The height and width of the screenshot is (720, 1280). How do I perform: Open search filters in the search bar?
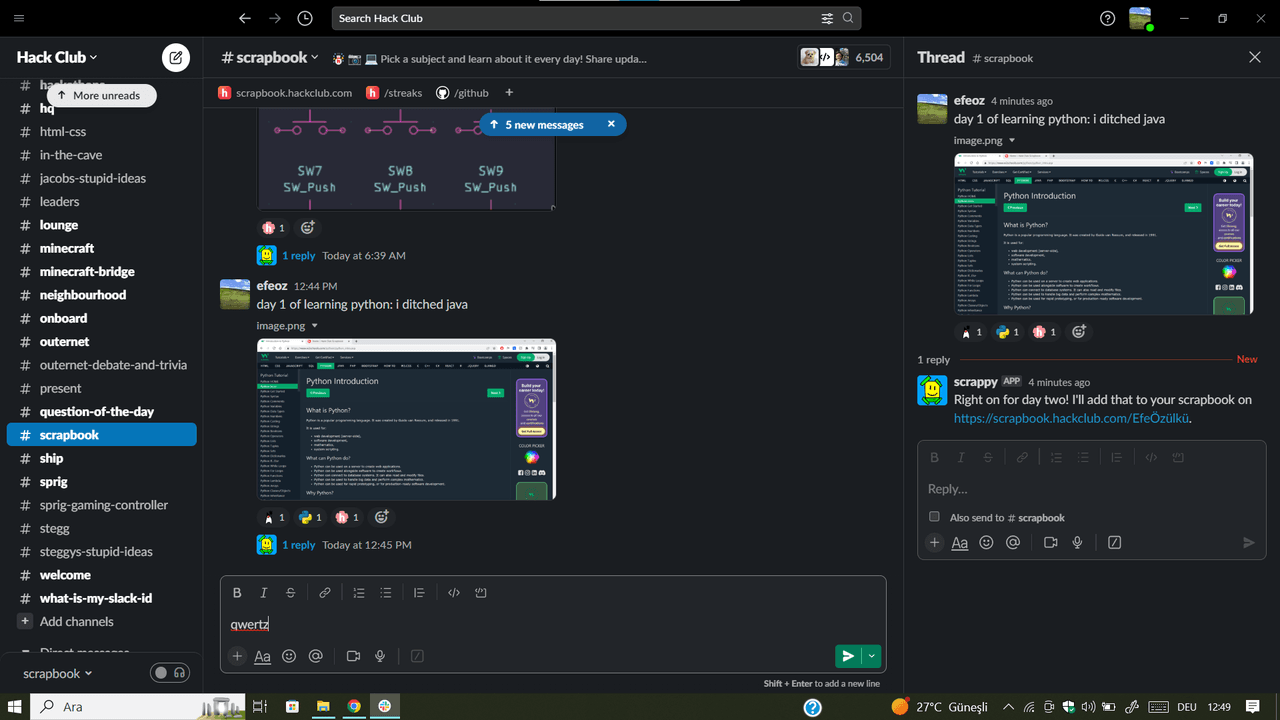coord(827,18)
